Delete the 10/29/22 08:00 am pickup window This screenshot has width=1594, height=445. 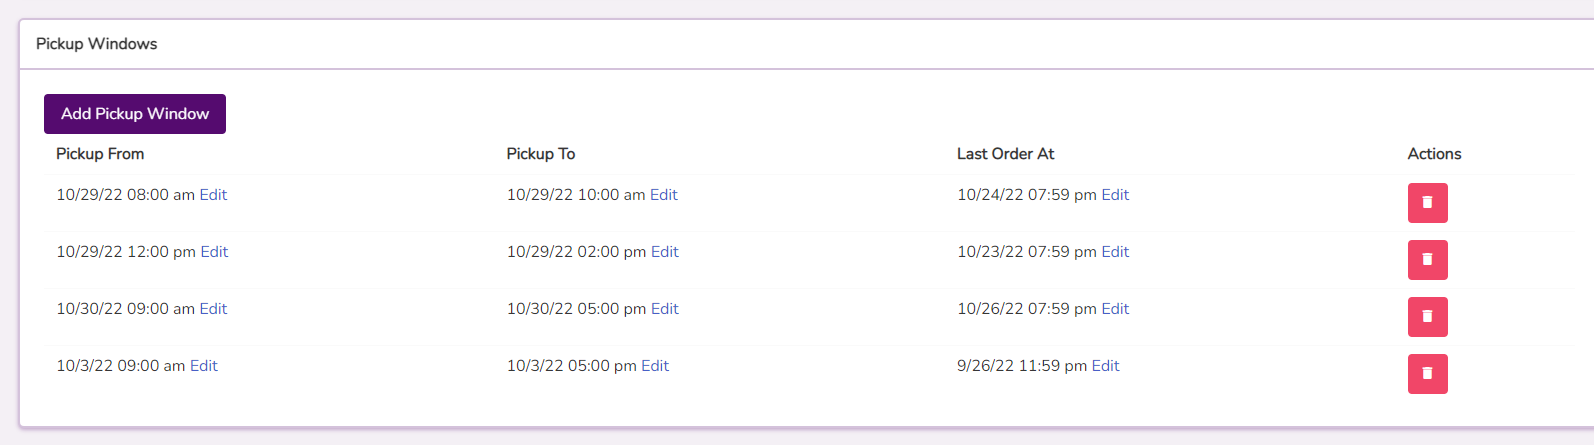[x=1427, y=203]
